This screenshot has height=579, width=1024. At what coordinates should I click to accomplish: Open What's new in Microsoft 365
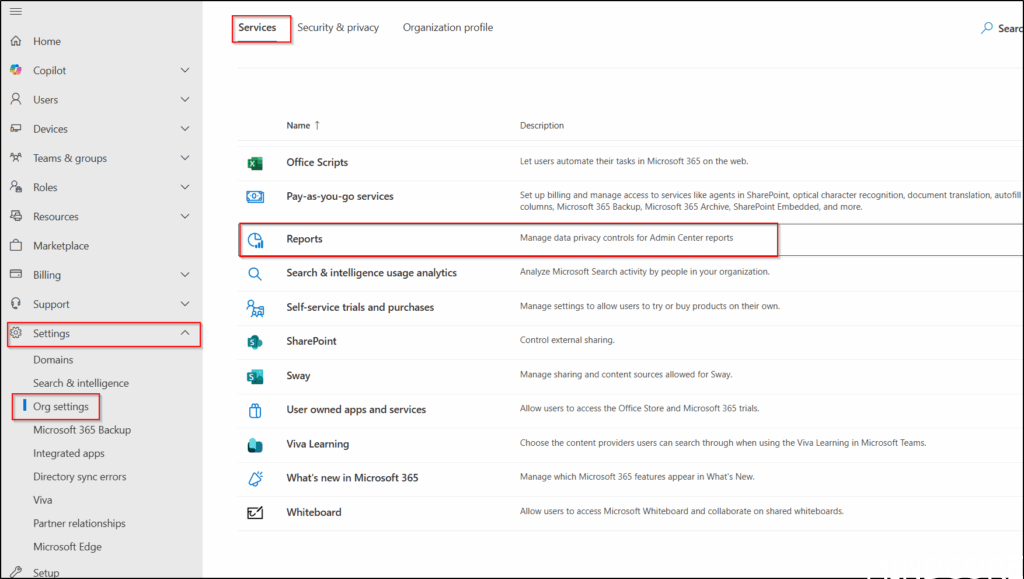[x=352, y=478]
